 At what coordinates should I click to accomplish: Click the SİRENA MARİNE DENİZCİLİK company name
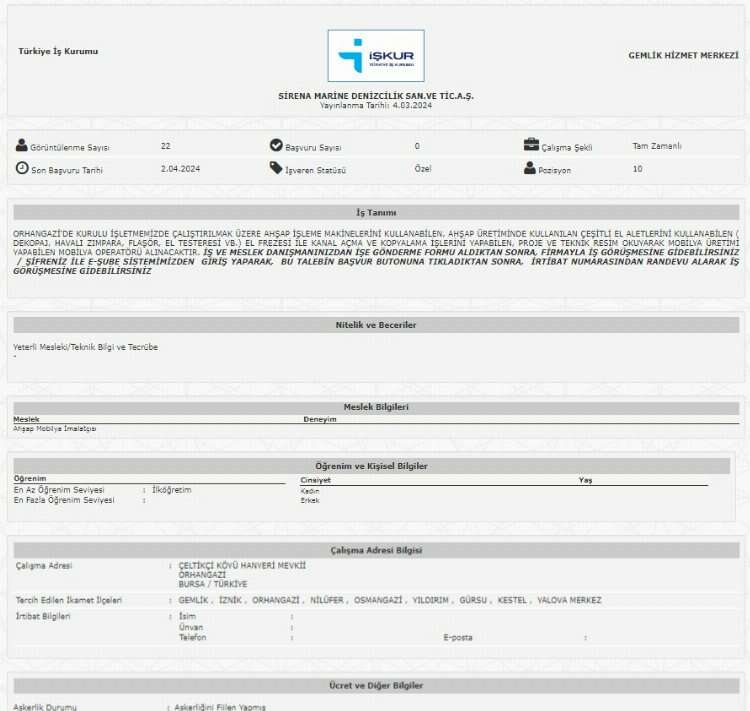pos(375,95)
